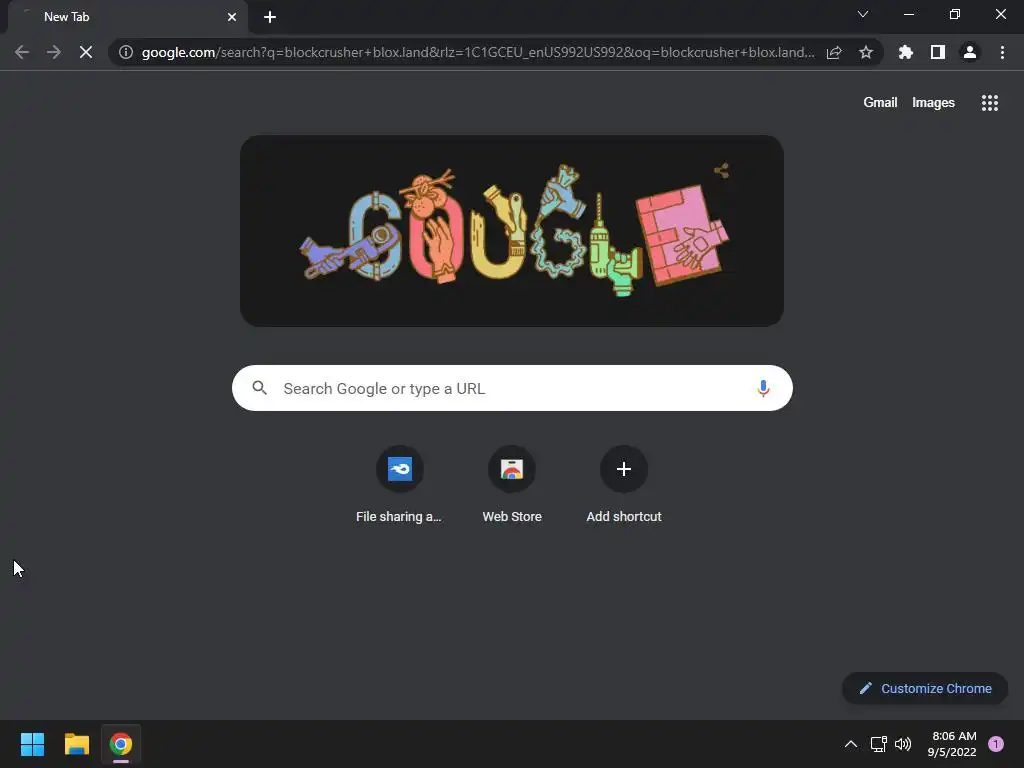Show hidden system tray icons

pos(851,744)
